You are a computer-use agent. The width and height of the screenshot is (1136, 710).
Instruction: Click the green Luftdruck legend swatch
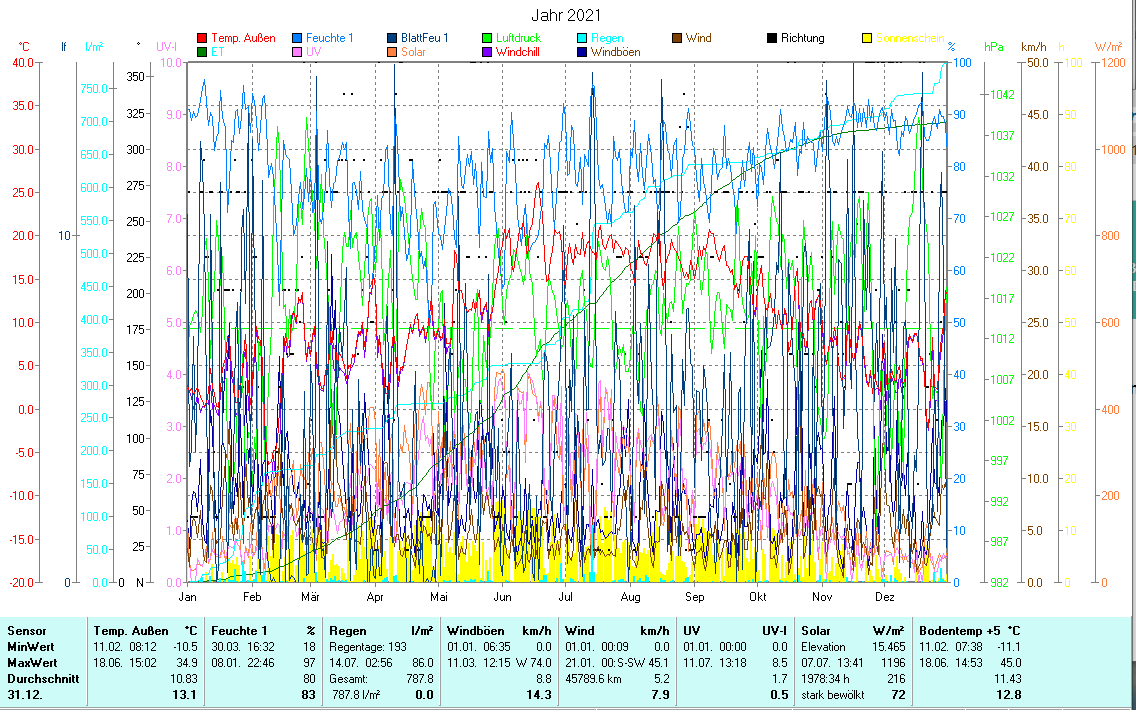coord(487,39)
